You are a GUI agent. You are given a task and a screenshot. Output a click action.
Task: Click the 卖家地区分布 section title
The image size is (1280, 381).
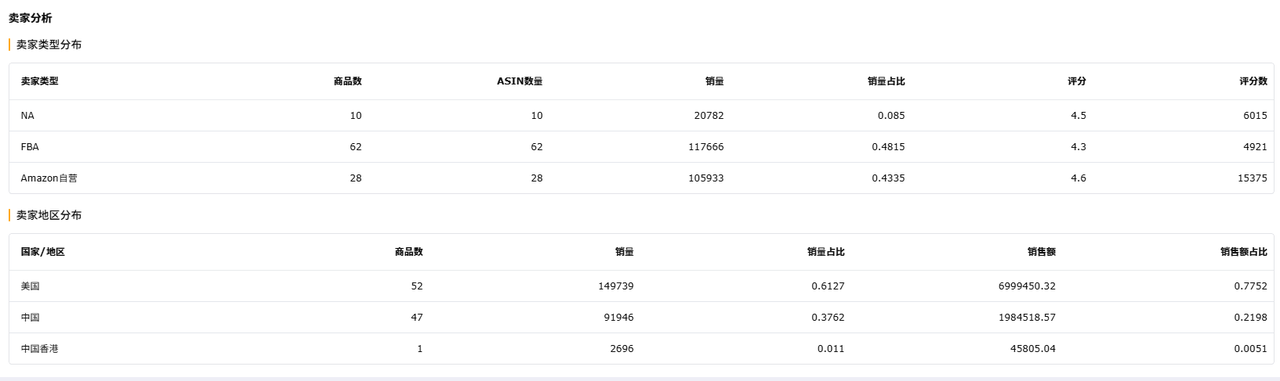(x=49, y=215)
